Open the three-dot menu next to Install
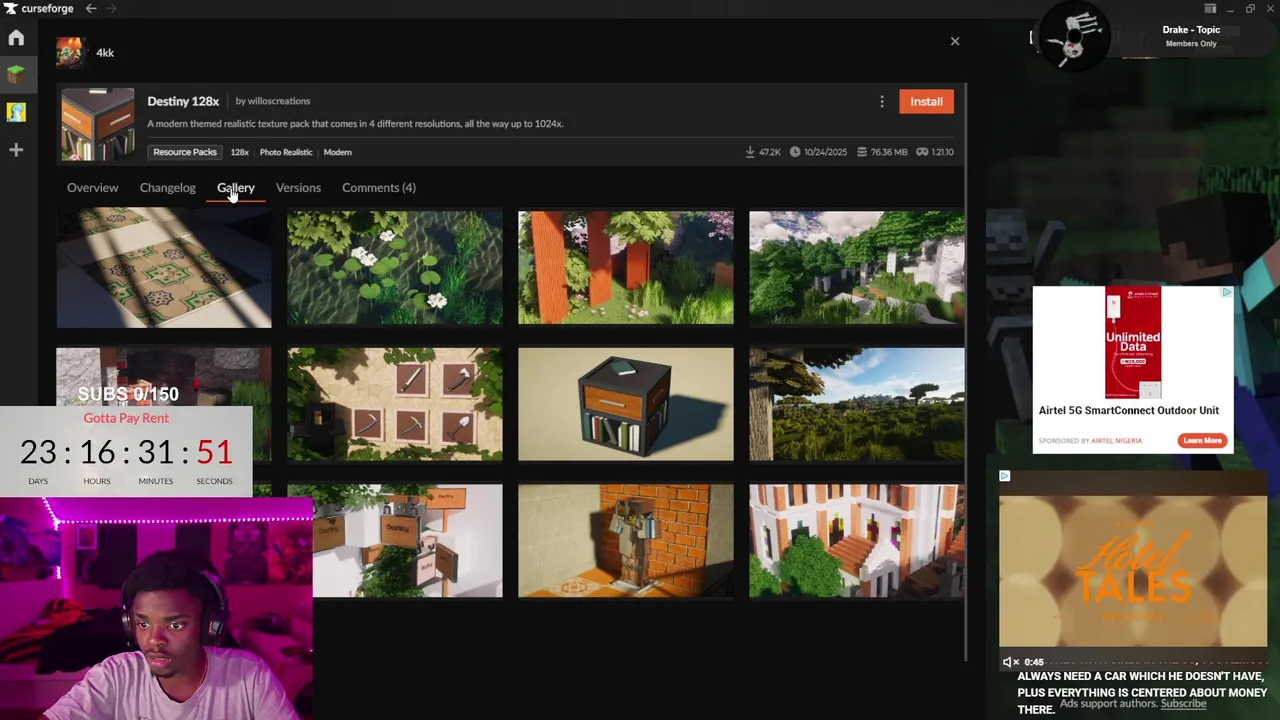 click(x=882, y=101)
